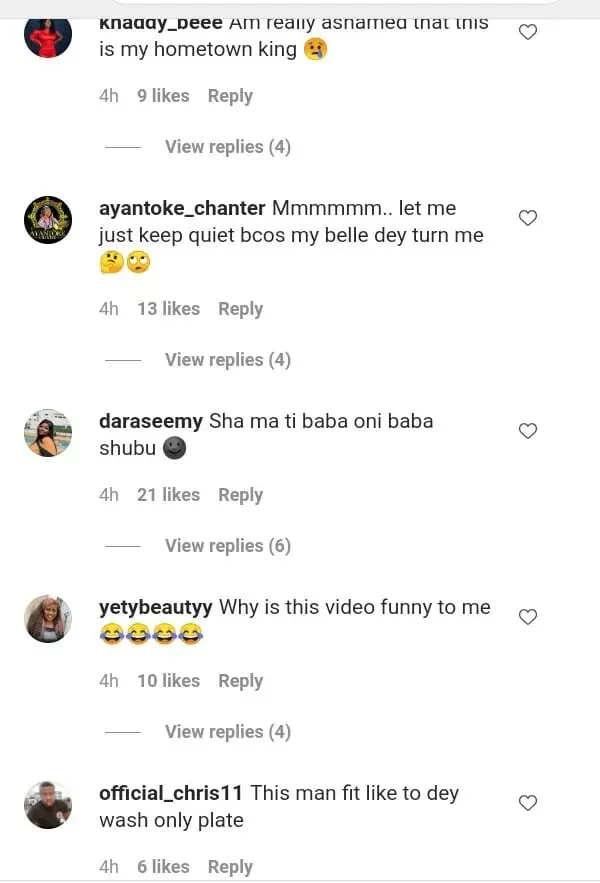View yetybeautyy's profile picture
The width and height of the screenshot is (600, 883).
pos(48,619)
